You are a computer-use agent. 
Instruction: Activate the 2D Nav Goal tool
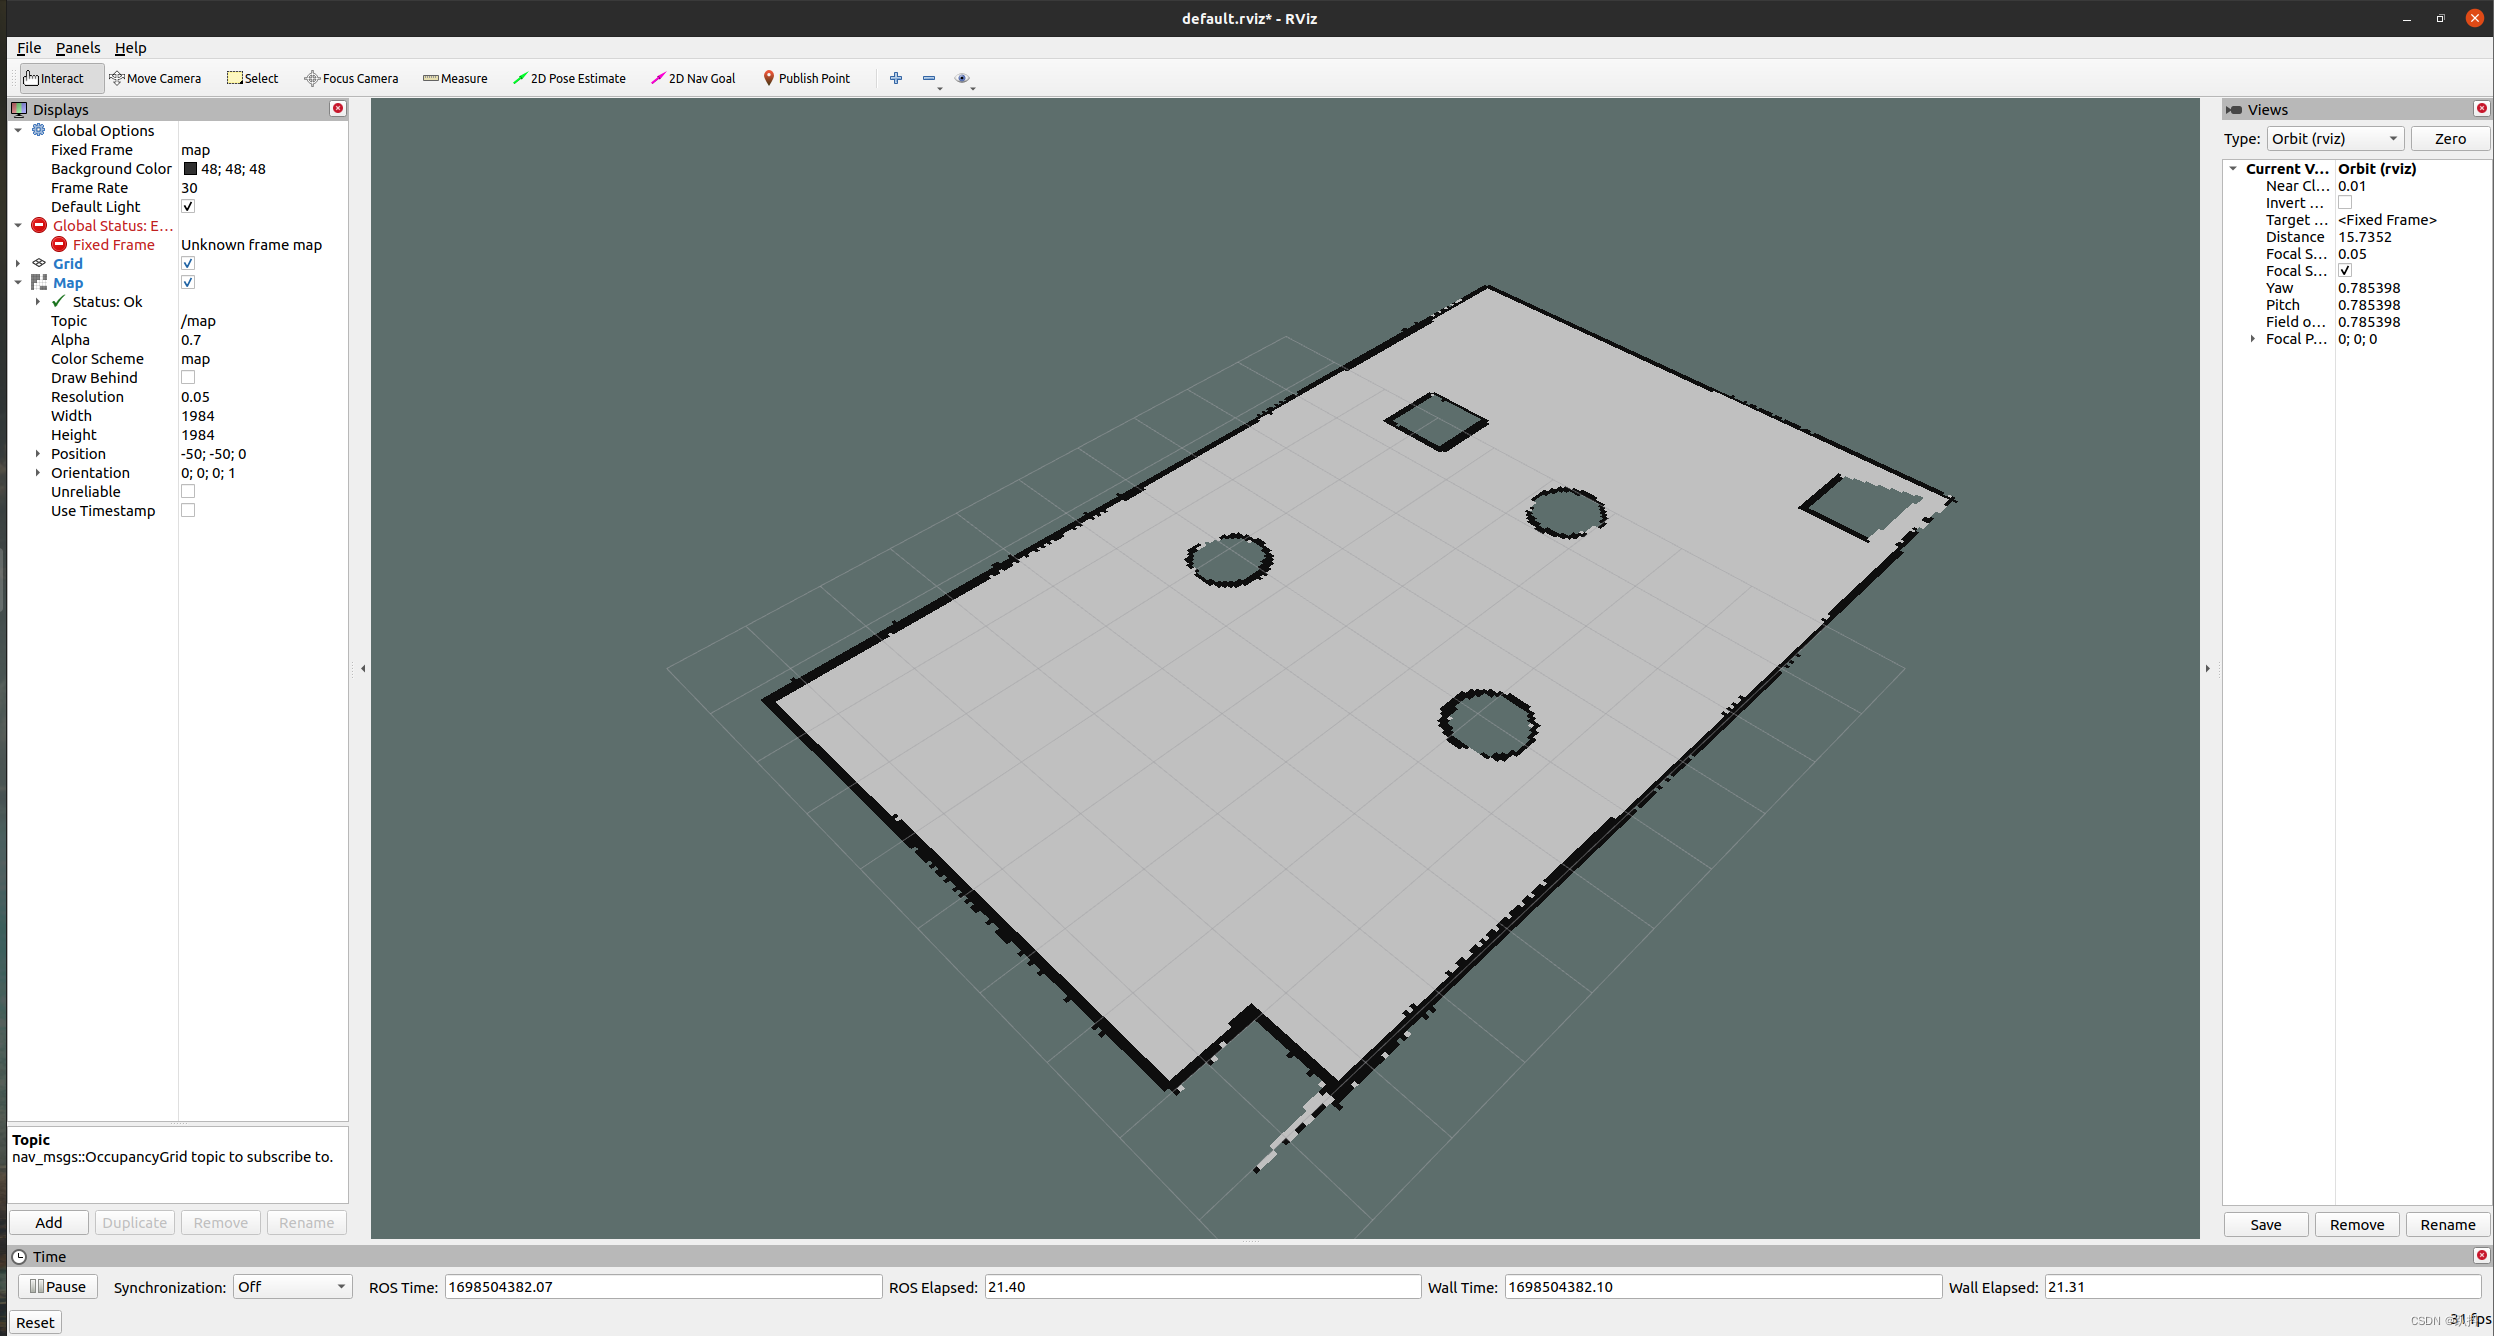[x=693, y=78]
